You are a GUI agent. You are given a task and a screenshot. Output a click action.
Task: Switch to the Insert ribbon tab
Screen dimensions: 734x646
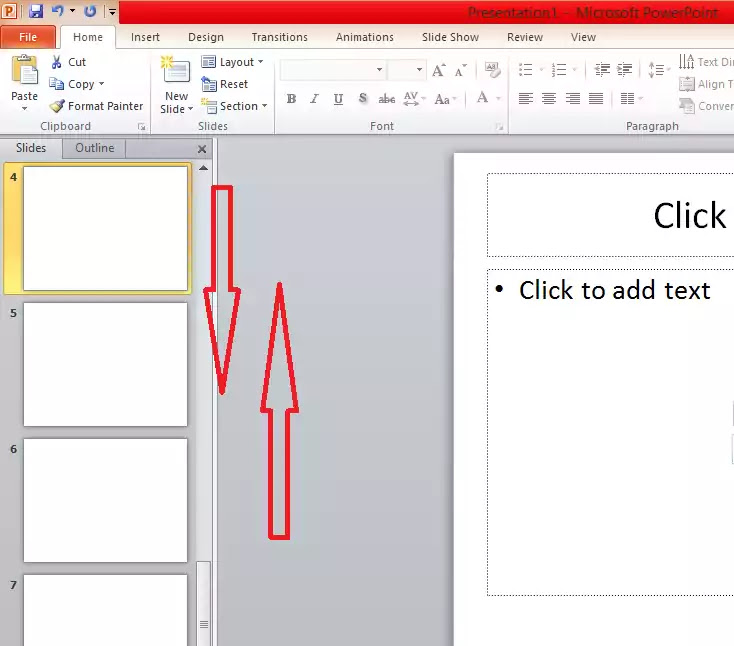click(145, 37)
